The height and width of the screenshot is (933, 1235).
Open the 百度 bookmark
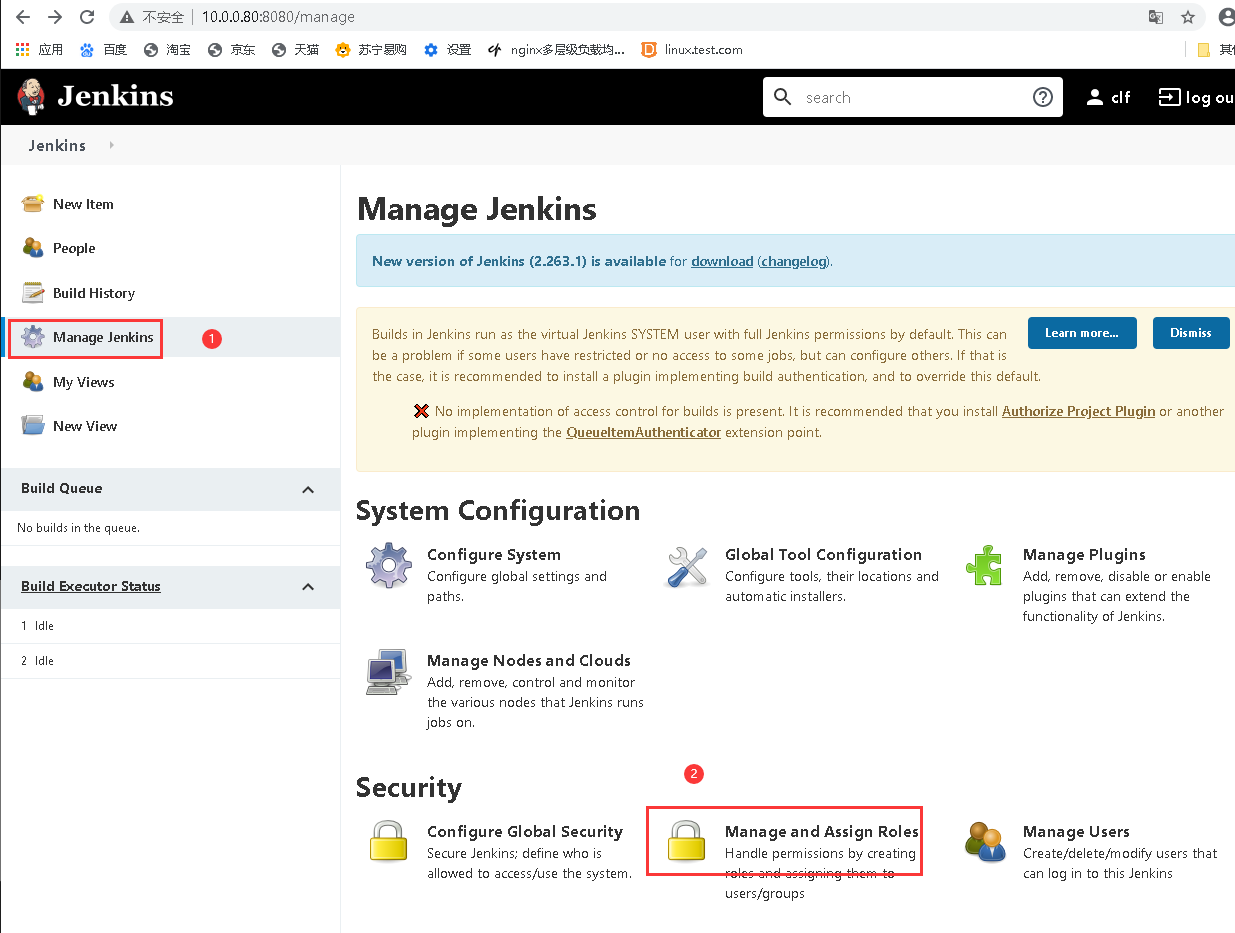(103, 49)
